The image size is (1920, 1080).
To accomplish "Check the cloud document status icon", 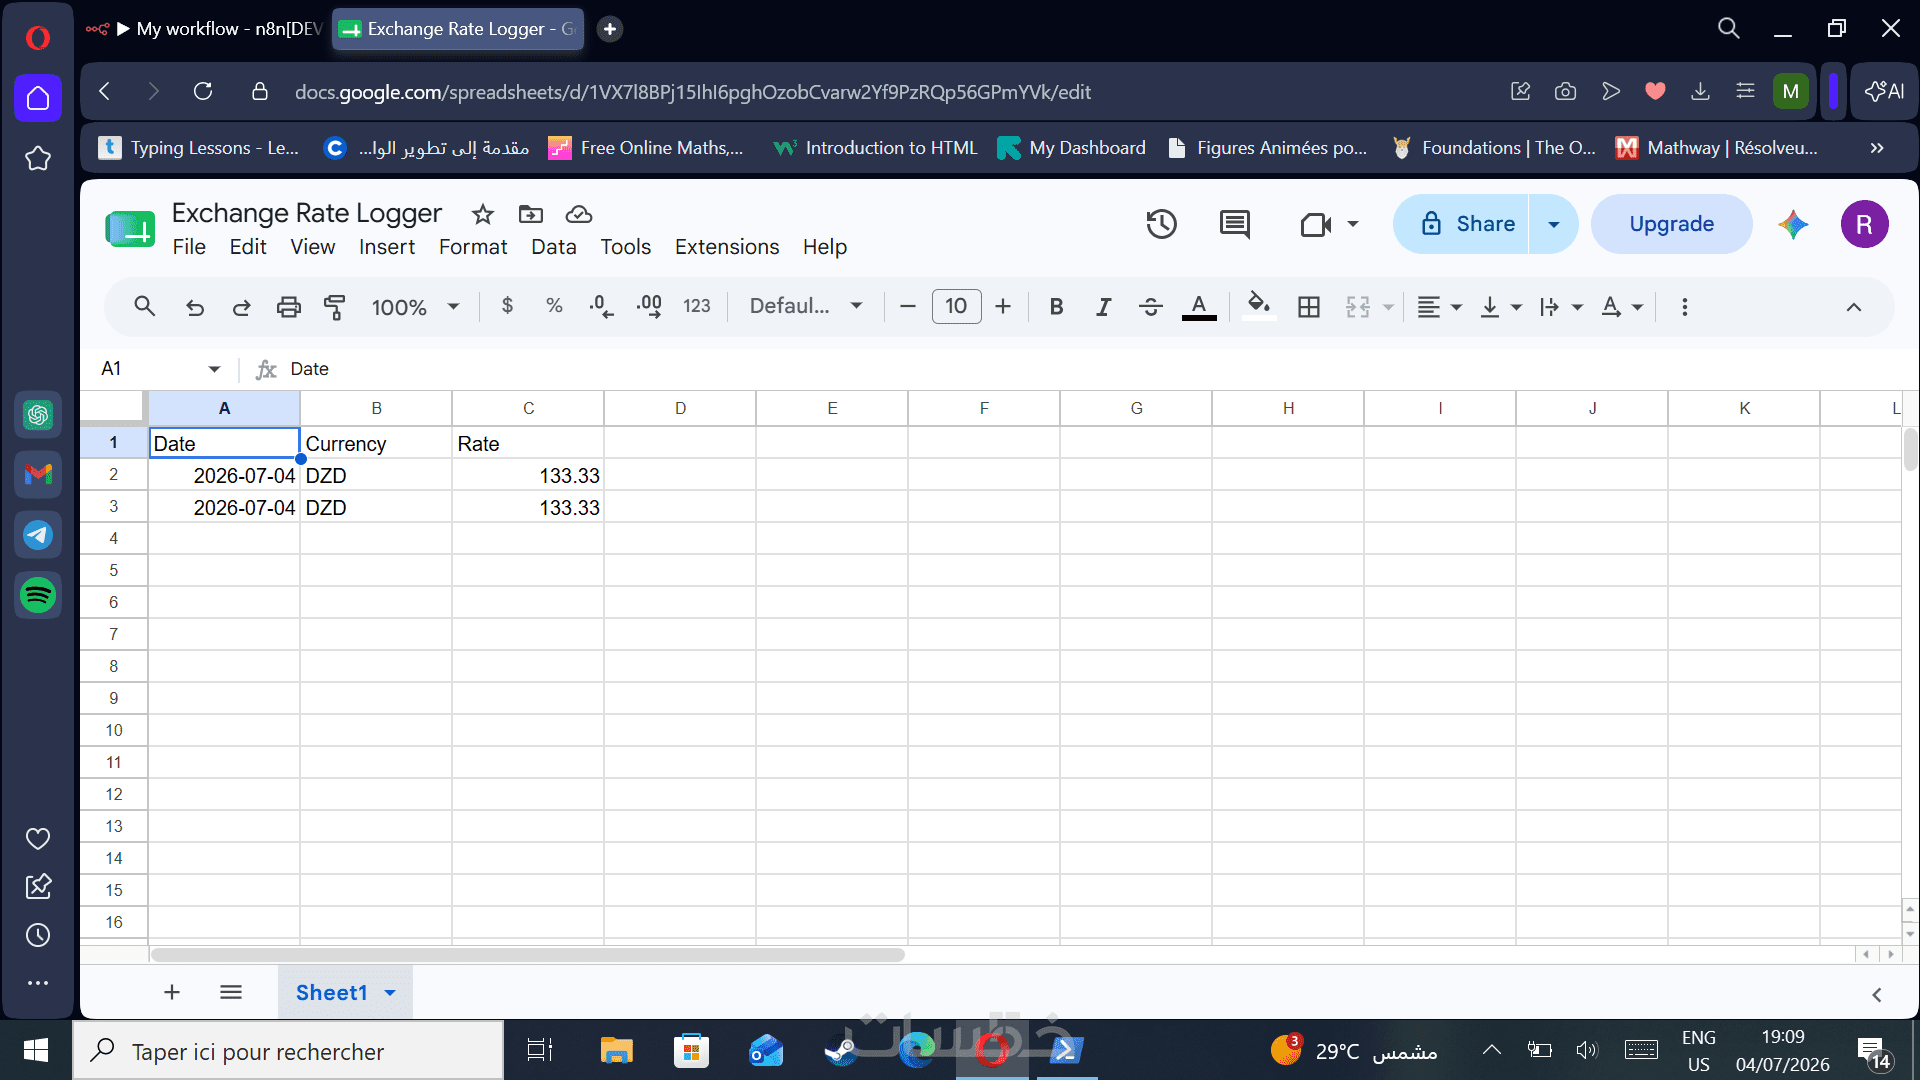I will (579, 214).
